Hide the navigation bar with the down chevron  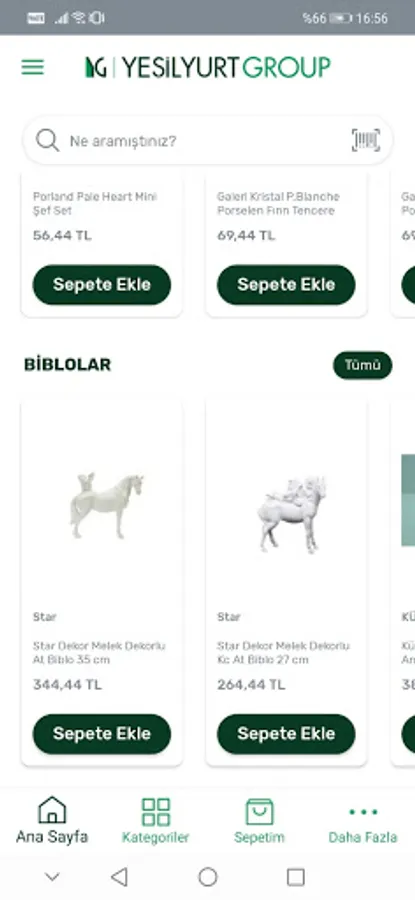click(52, 876)
